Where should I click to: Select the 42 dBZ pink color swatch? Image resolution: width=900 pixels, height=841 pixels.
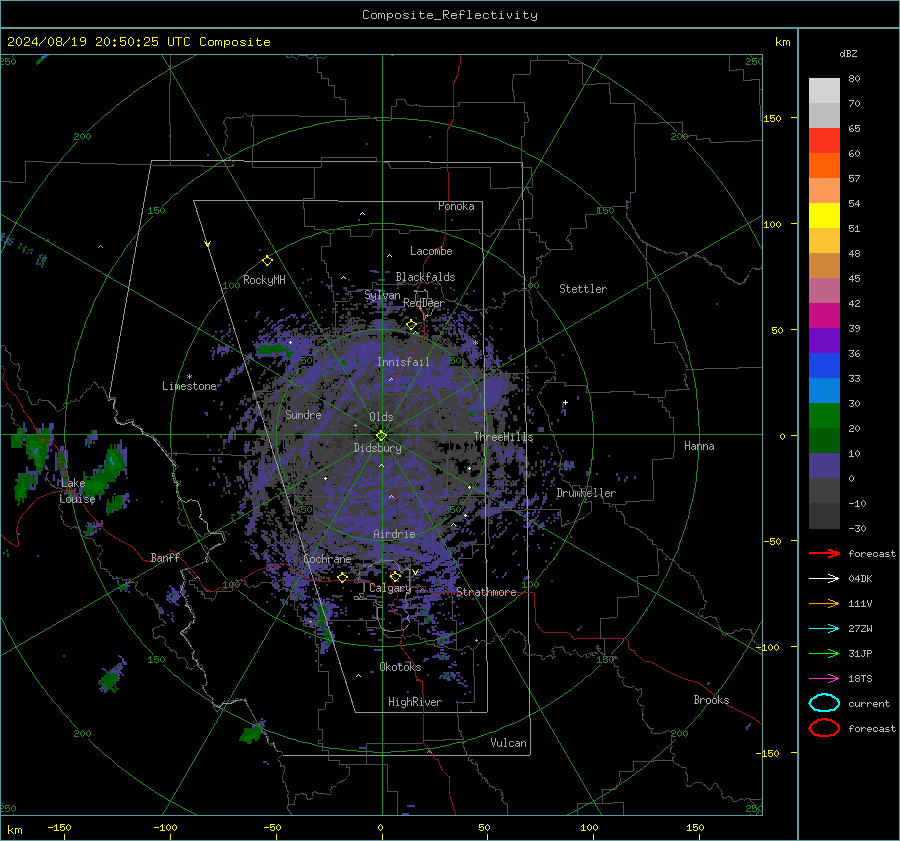(824, 290)
